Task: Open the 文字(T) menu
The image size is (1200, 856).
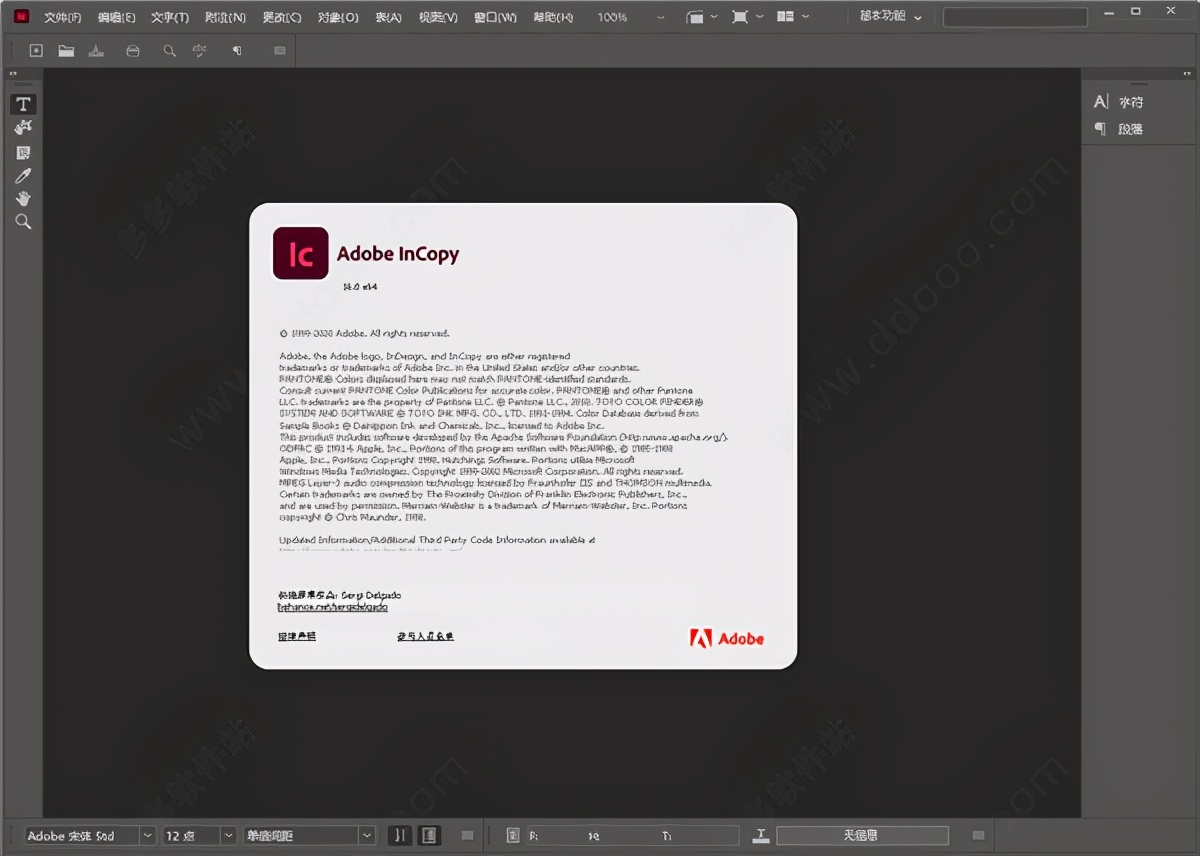Action: pos(170,17)
